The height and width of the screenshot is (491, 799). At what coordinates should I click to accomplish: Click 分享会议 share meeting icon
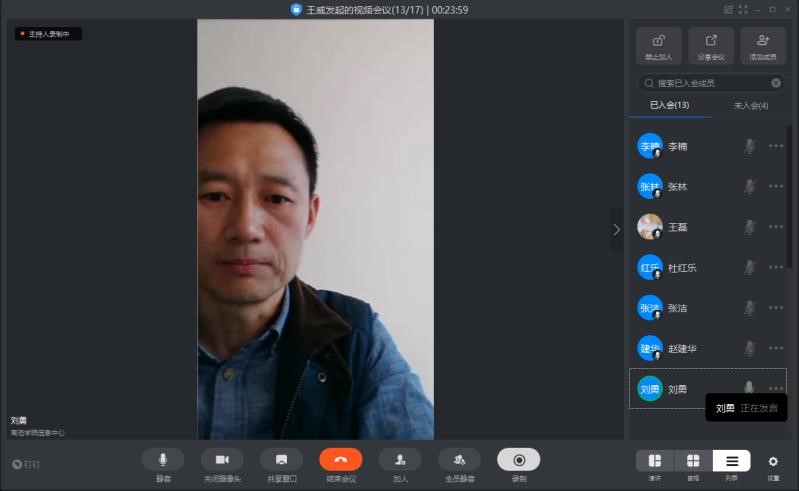coord(711,46)
